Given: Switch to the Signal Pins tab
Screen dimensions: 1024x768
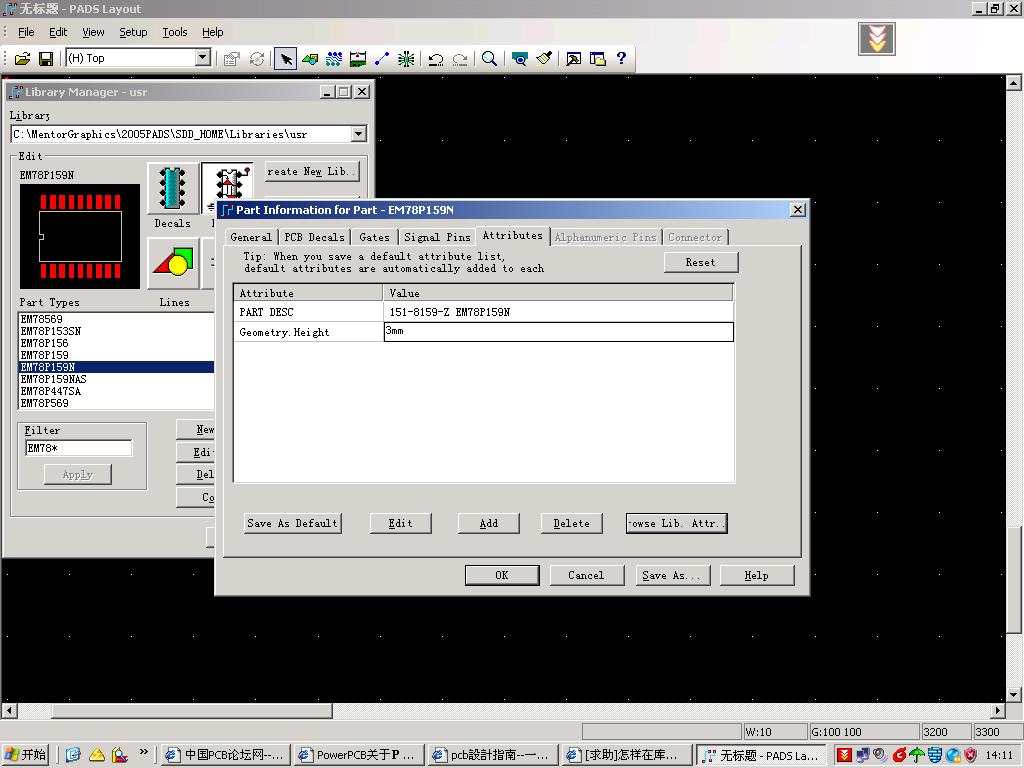Looking at the screenshot, I should (x=437, y=238).
